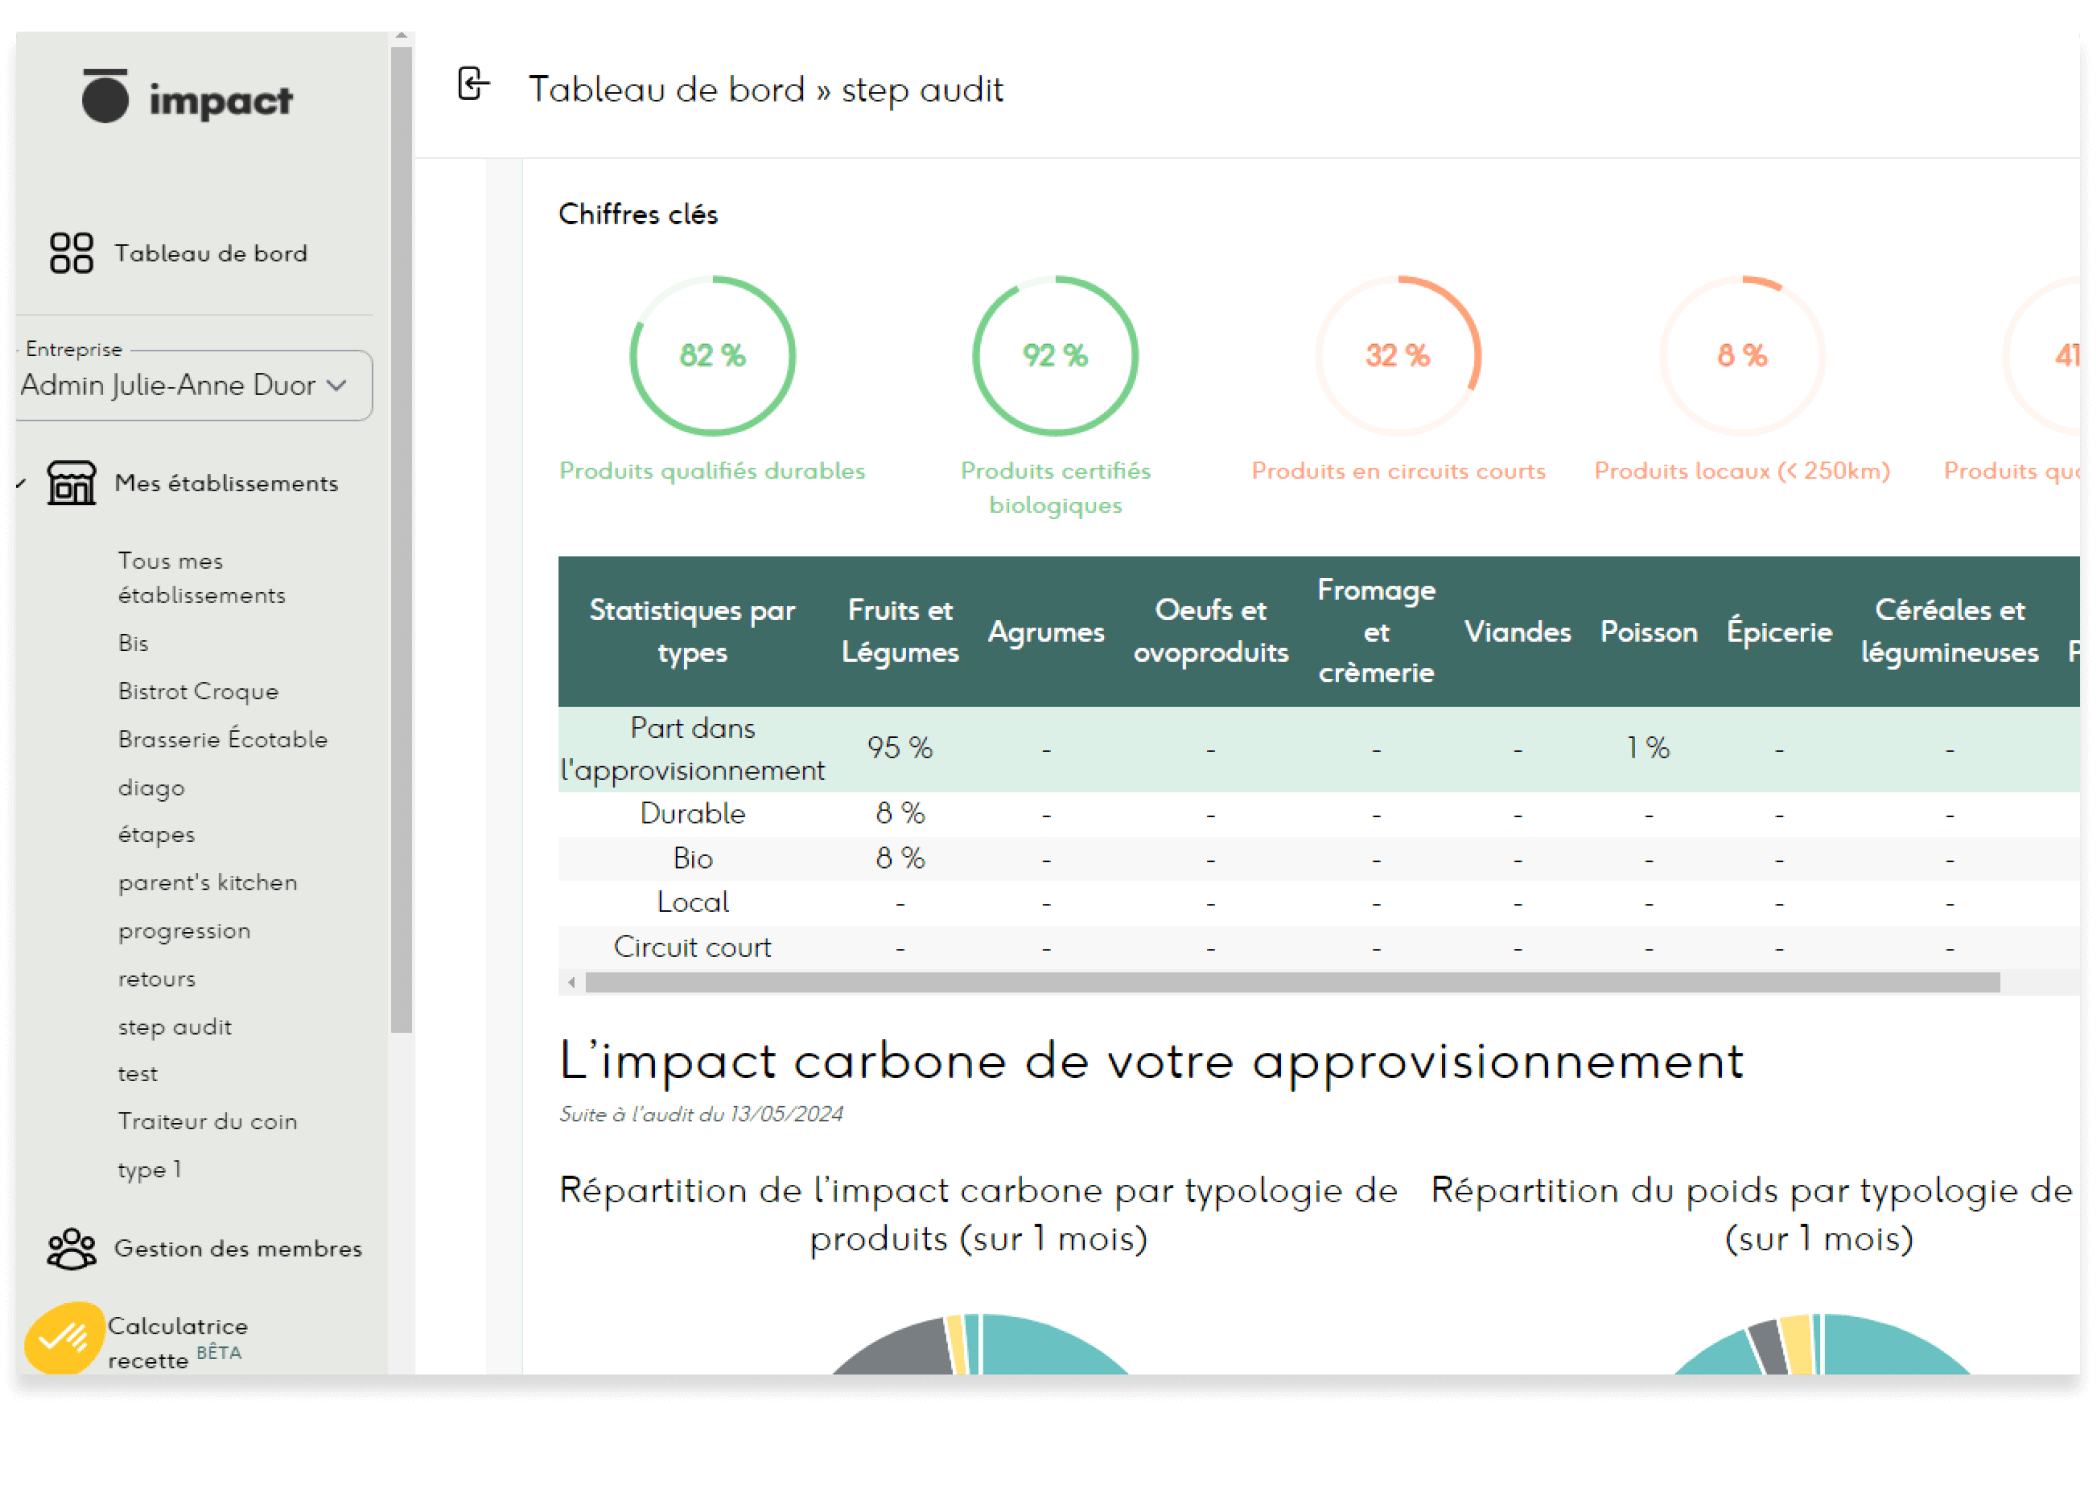Click the Poisson column header
Viewport: 2096px width, 1508px height.
click(1648, 631)
